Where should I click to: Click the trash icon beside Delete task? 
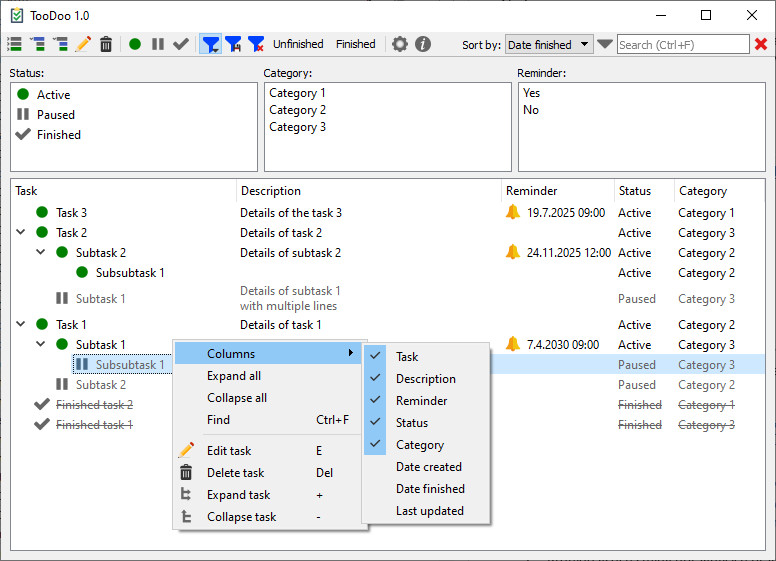click(x=186, y=472)
